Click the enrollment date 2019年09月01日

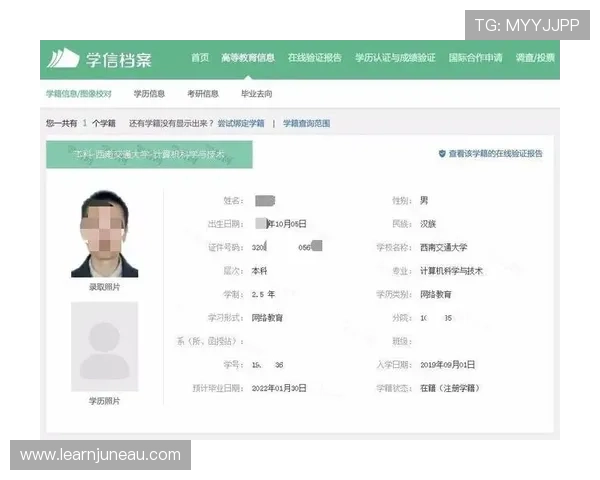pos(448,365)
